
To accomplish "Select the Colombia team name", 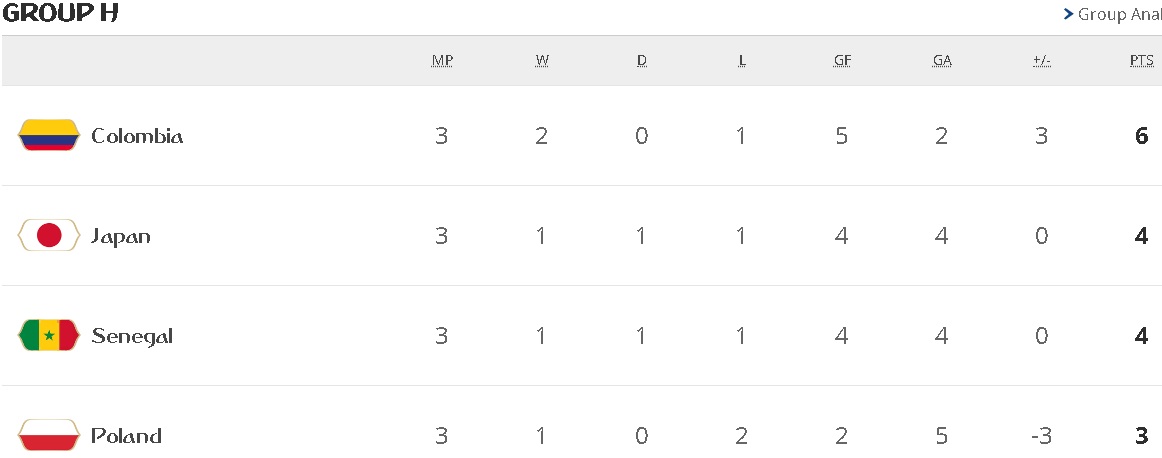I will [x=137, y=136].
